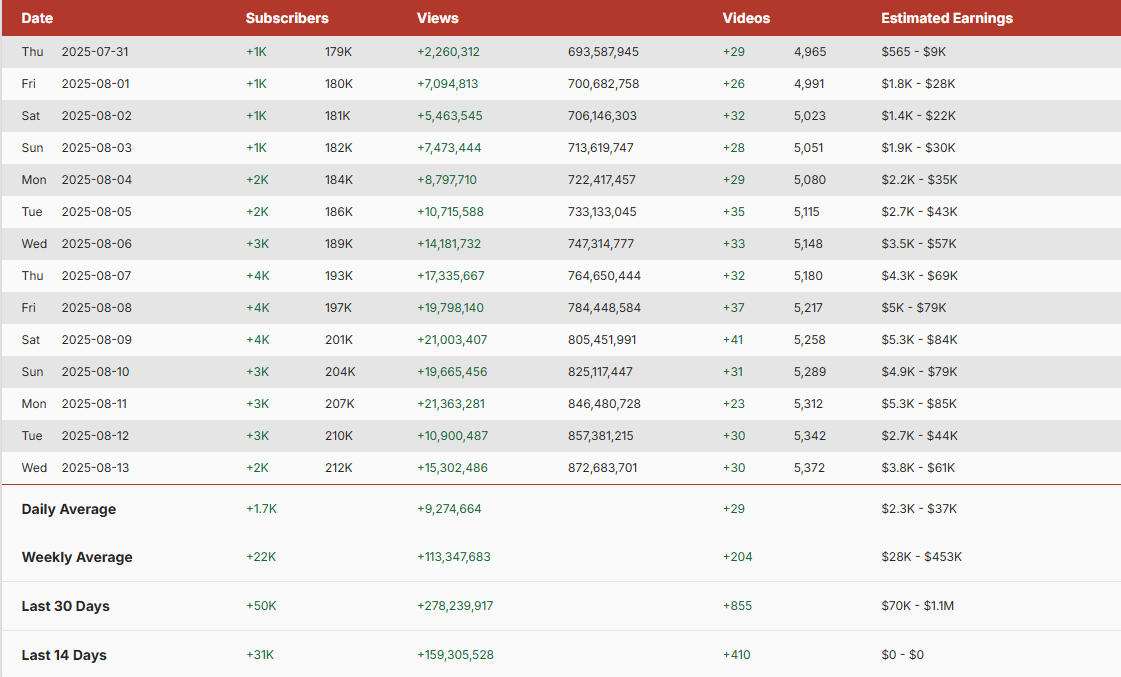This screenshot has height=677, width=1121.
Task: Select the date 2025-08-09
Action: [97, 340]
